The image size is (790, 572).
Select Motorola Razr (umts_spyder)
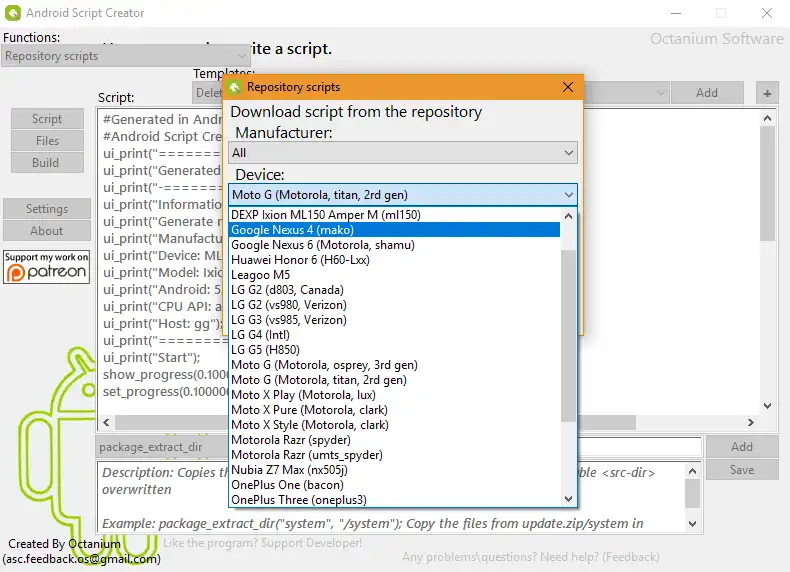(x=394, y=455)
